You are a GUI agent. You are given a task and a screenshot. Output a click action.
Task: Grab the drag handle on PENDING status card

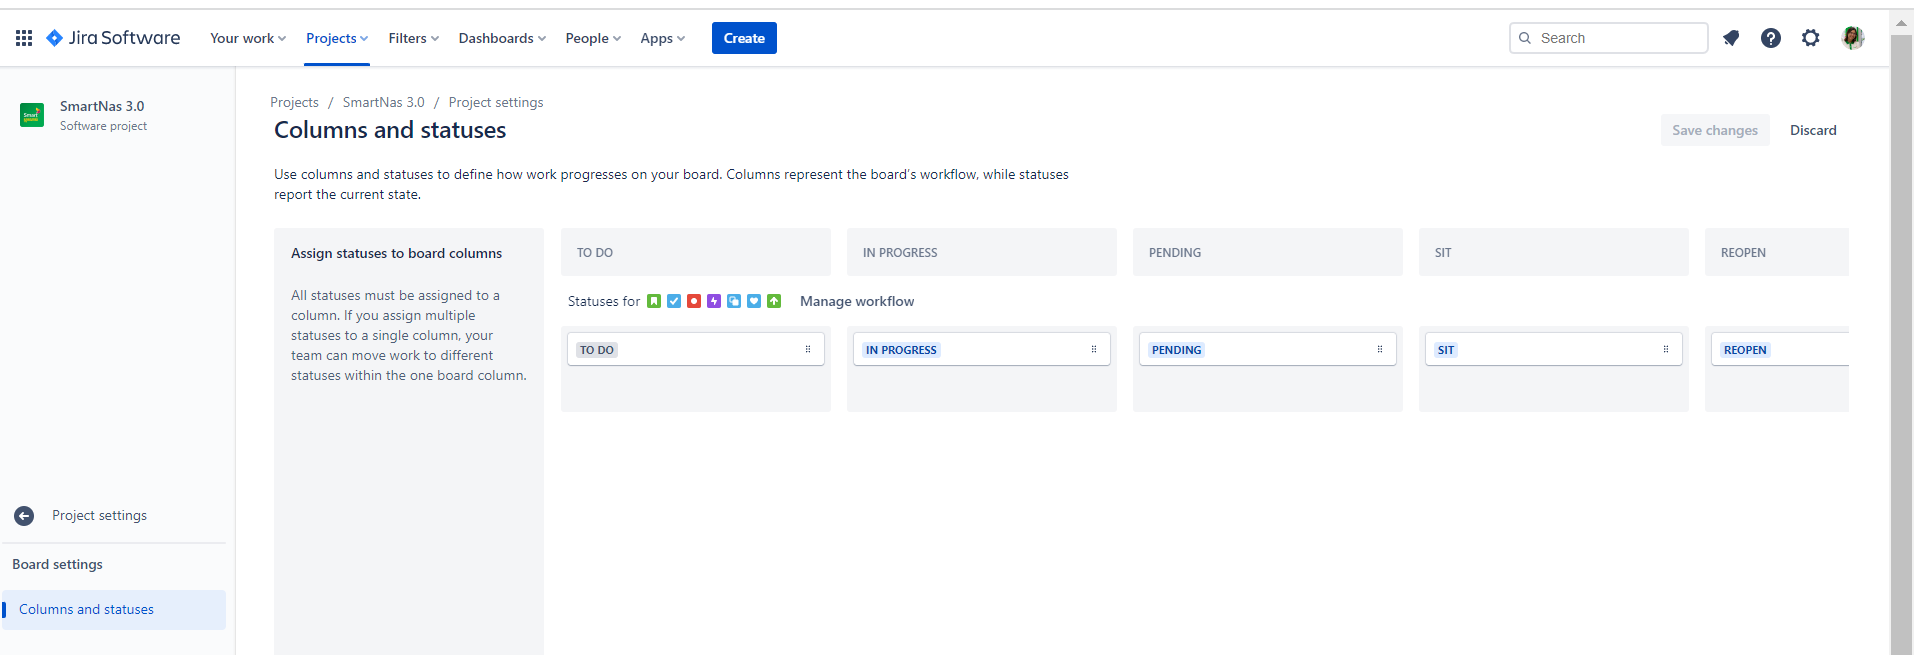[1380, 349]
